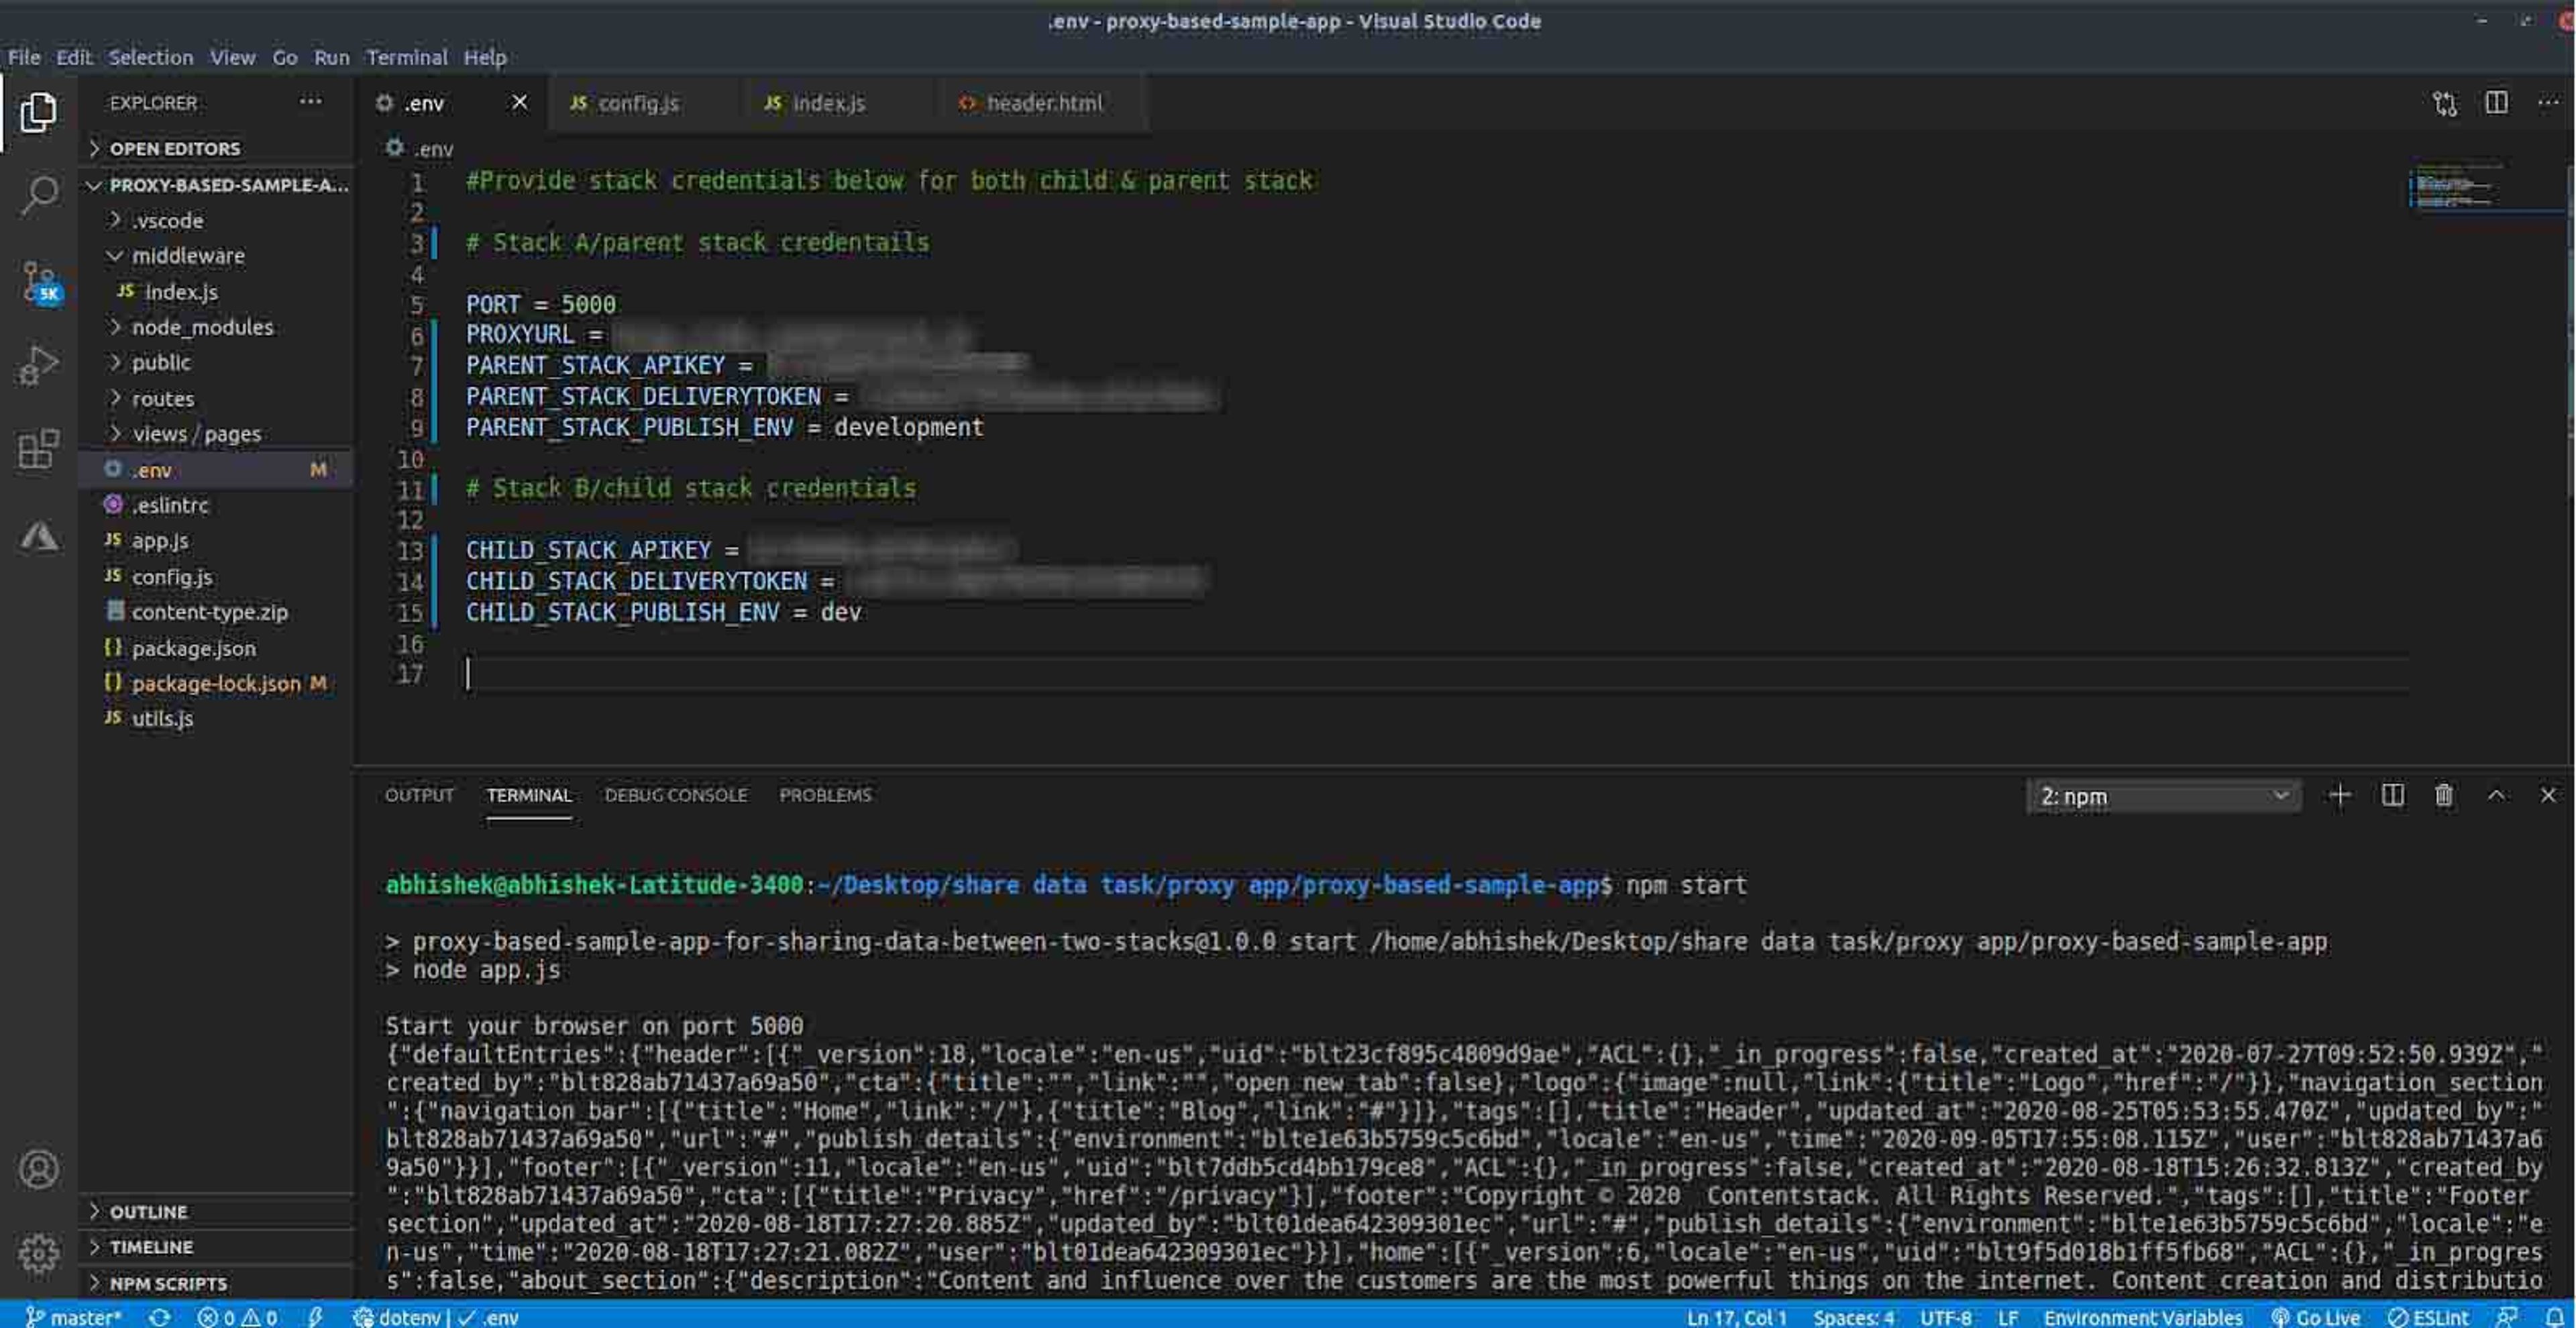Open notifications bell in status bar
Screen dimensions: 2576x1328
(2554, 1317)
